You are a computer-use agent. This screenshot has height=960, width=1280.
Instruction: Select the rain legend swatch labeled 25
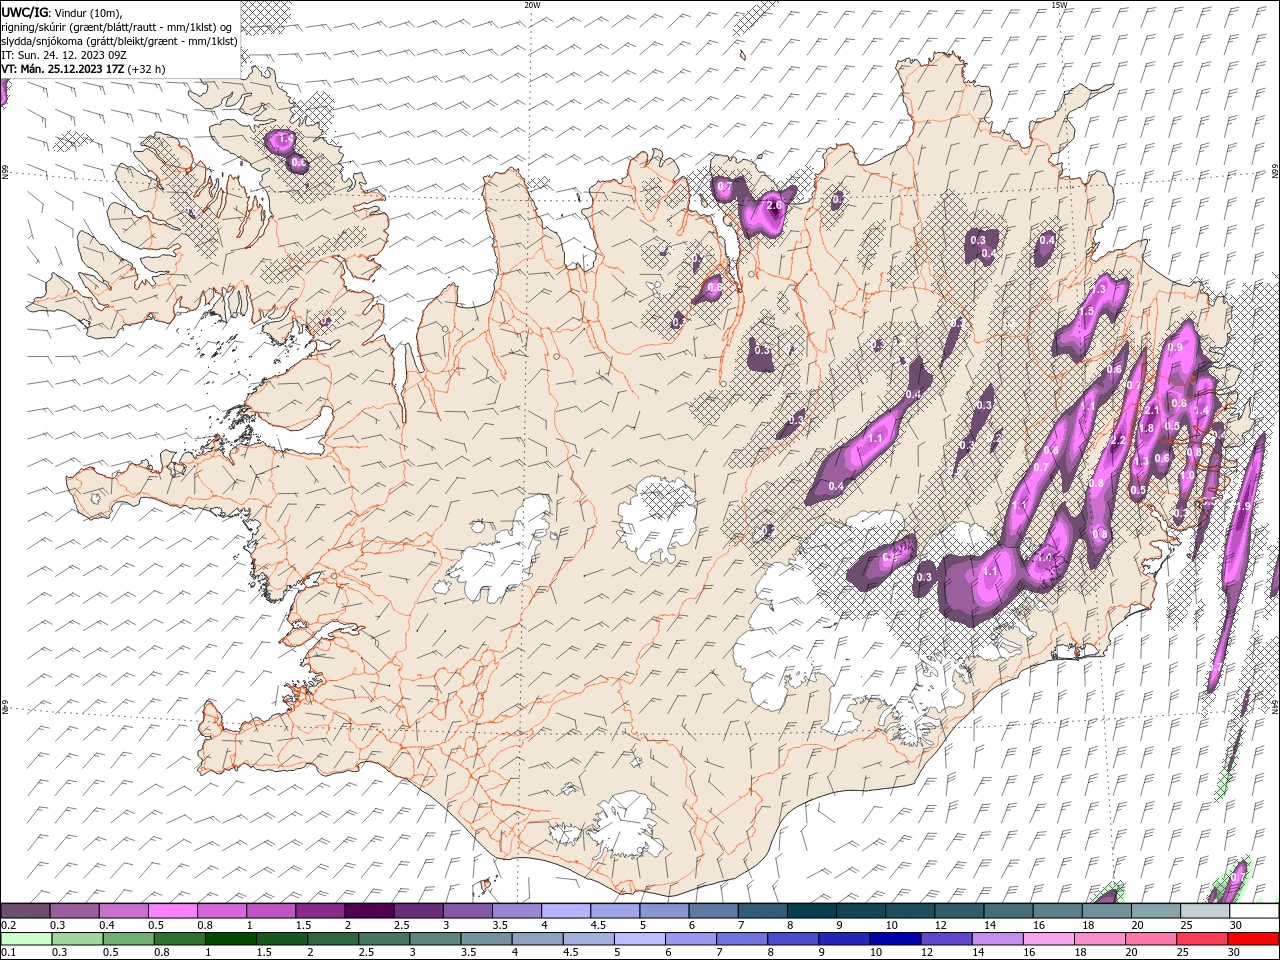pyautogui.click(x=1201, y=939)
